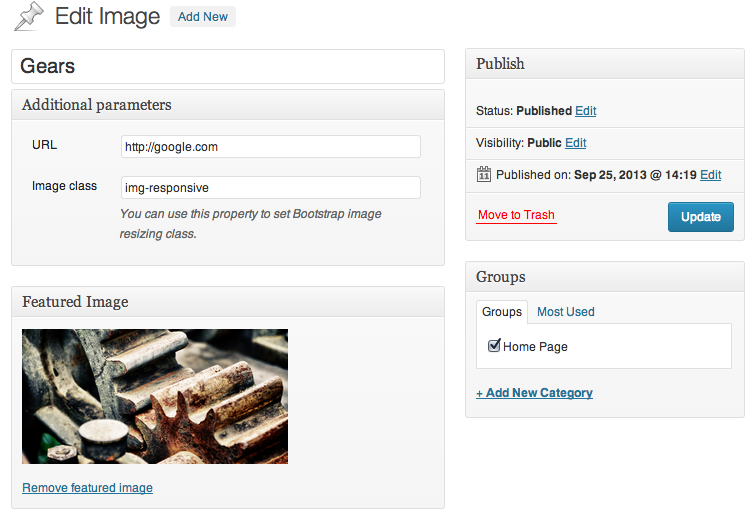Collapse the Featured Image panel header
750x527 pixels.
[228, 302]
